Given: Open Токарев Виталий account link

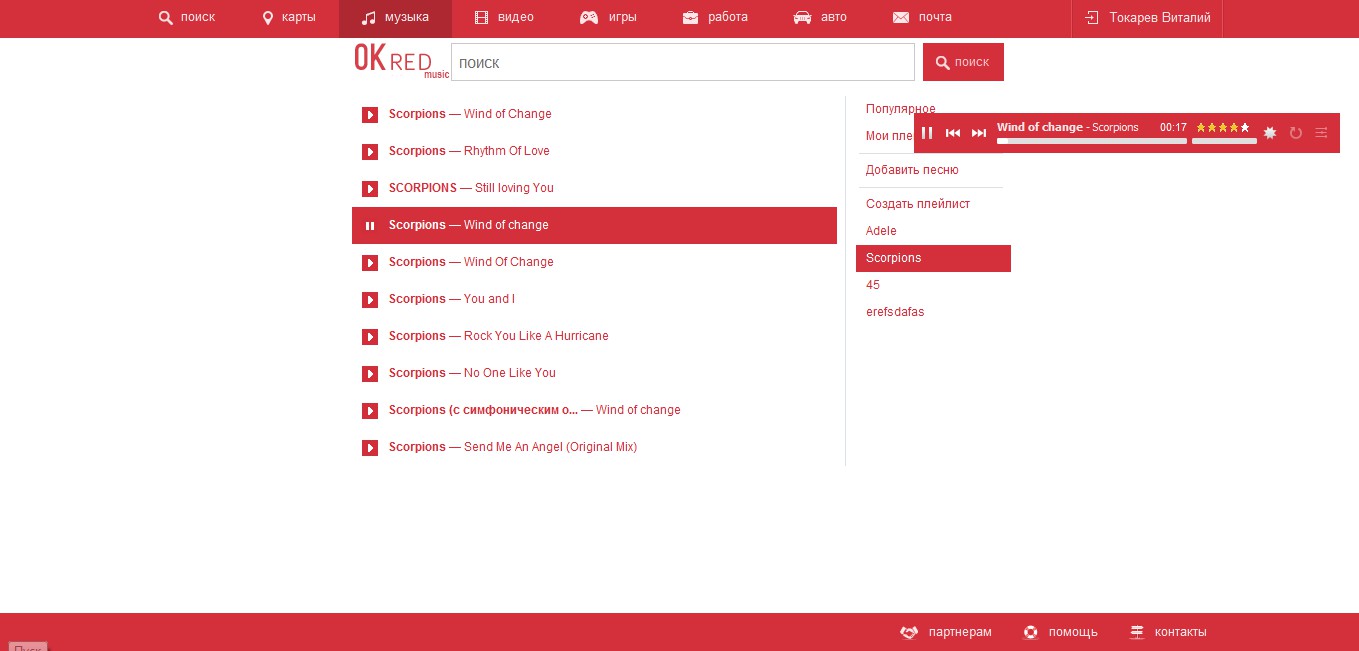Looking at the screenshot, I should pos(1147,17).
